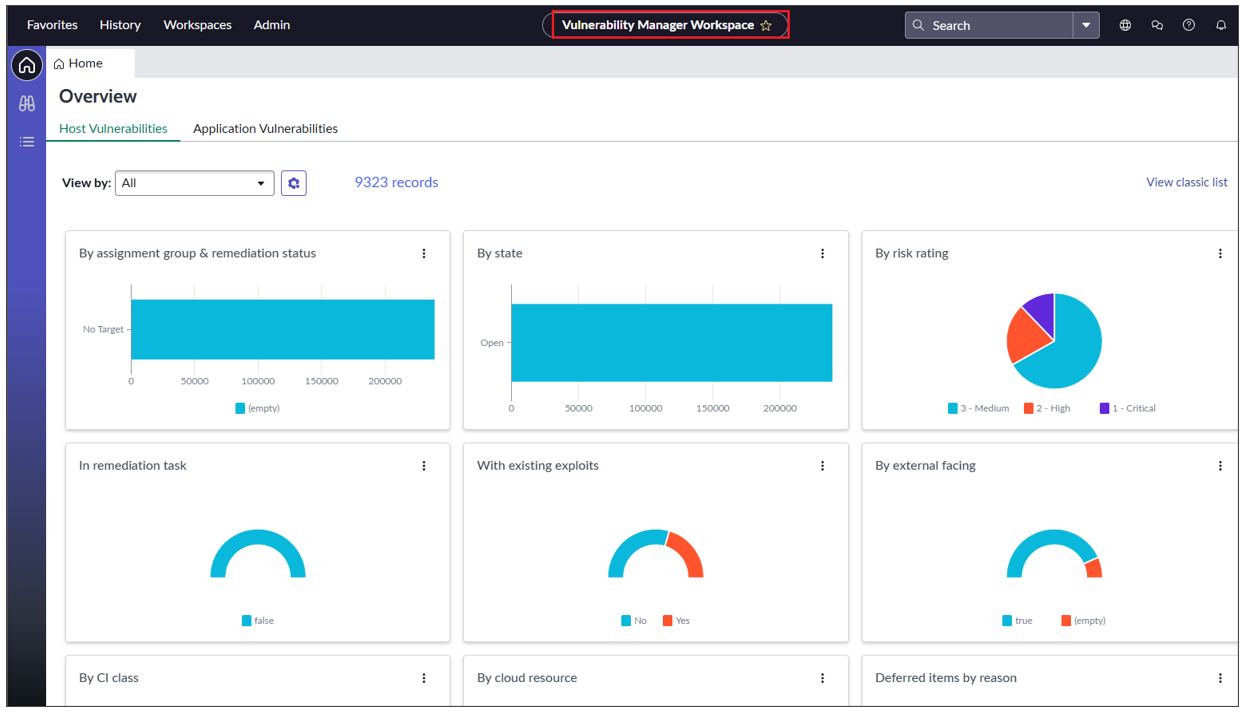Open notifications from the bell icon

point(1221,25)
